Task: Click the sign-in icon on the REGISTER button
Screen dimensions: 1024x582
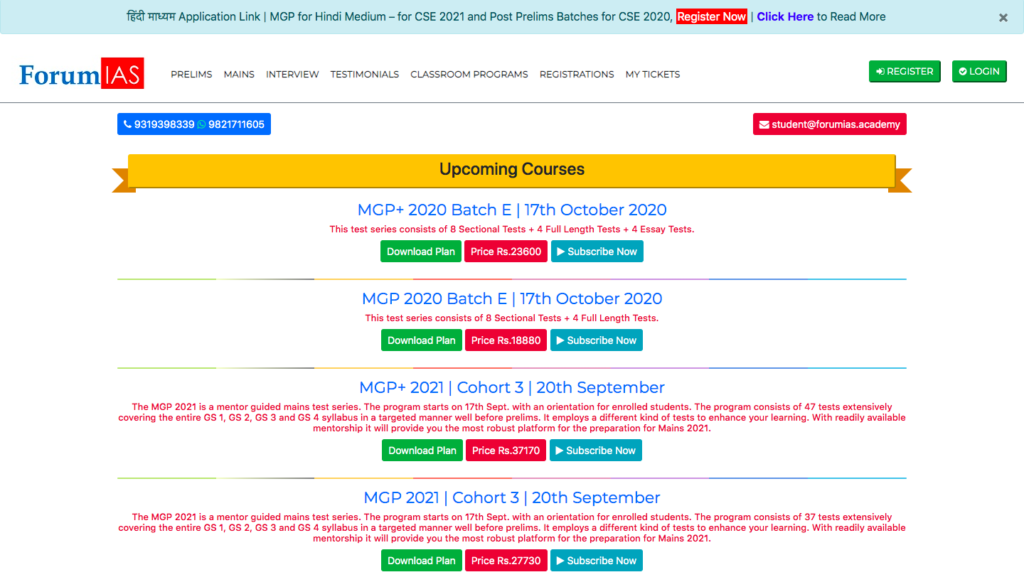Action: coord(880,71)
